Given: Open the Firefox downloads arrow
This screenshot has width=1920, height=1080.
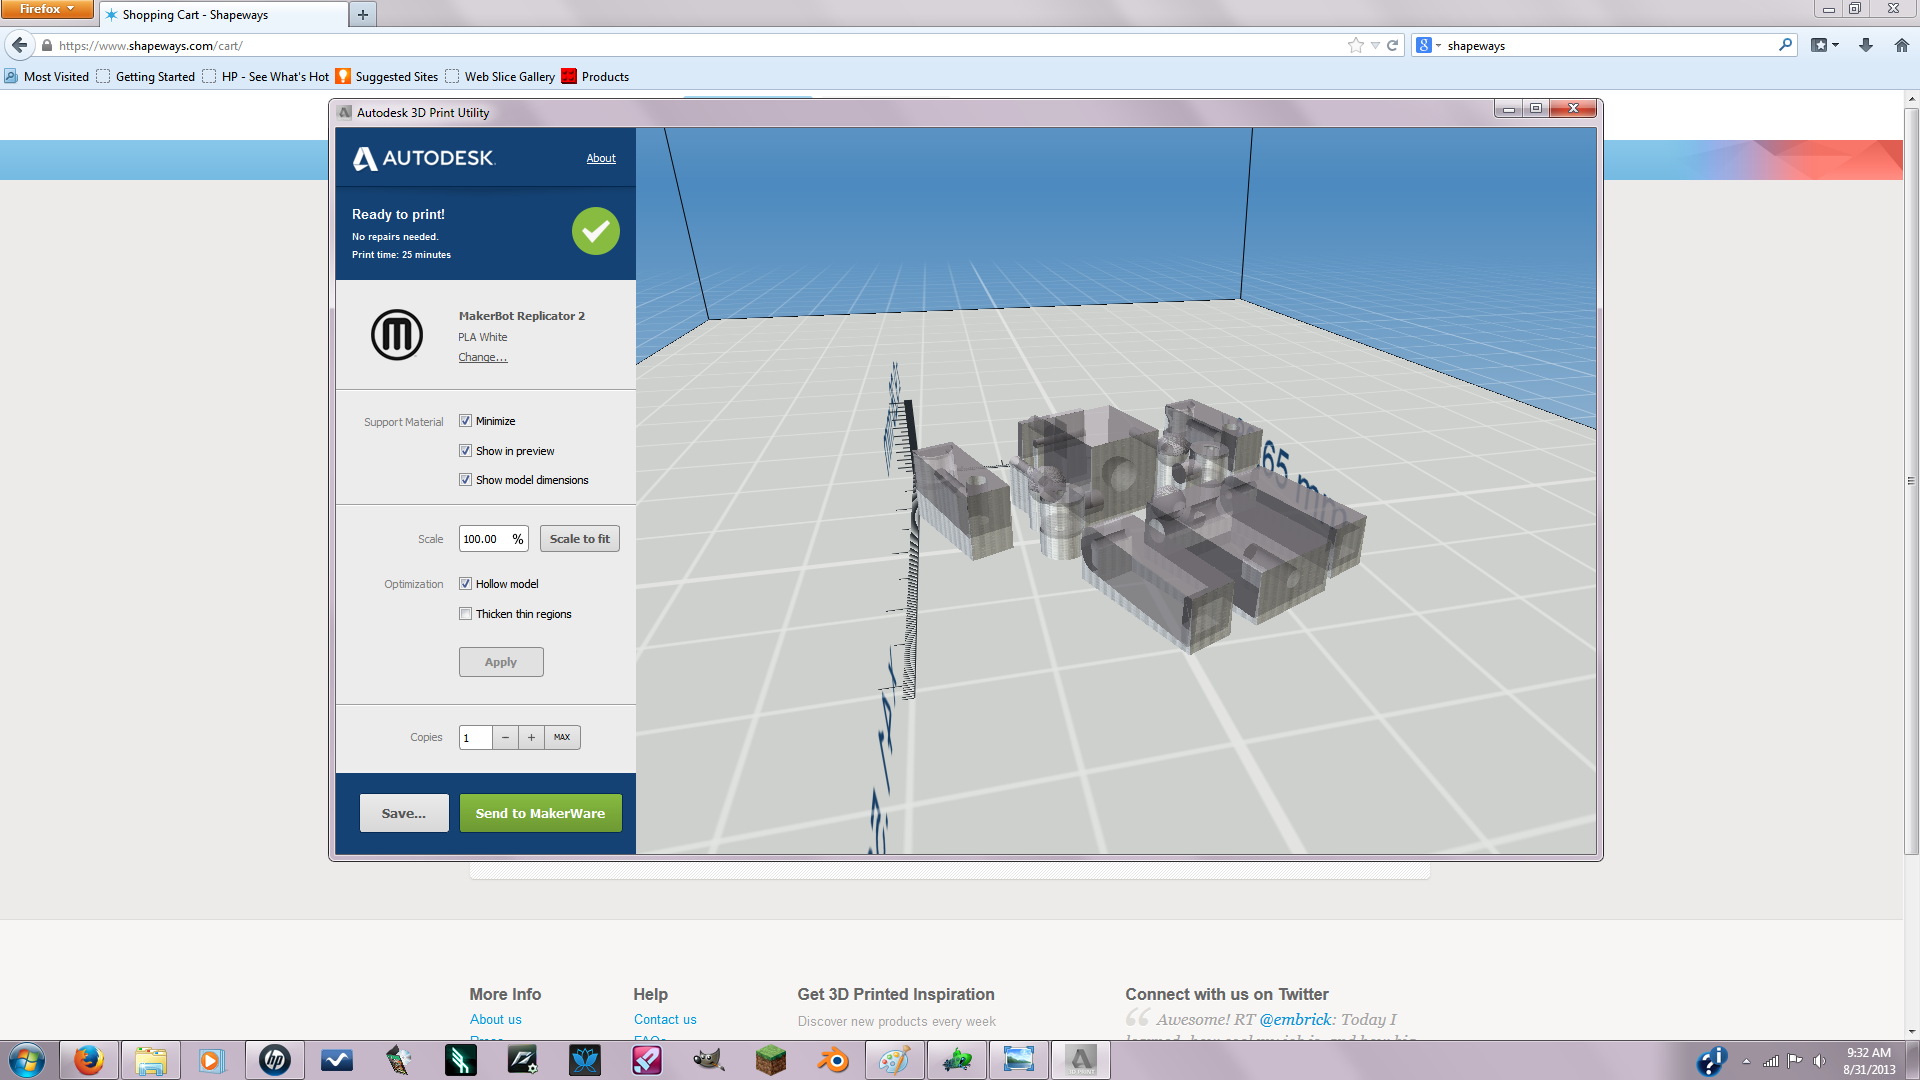Looking at the screenshot, I should tap(1866, 45).
